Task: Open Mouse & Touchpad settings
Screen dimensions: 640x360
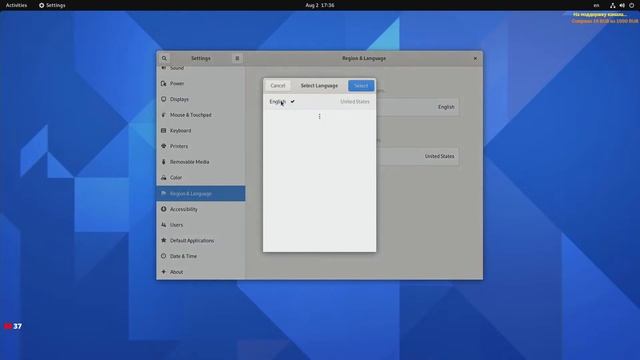Action: (201, 115)
